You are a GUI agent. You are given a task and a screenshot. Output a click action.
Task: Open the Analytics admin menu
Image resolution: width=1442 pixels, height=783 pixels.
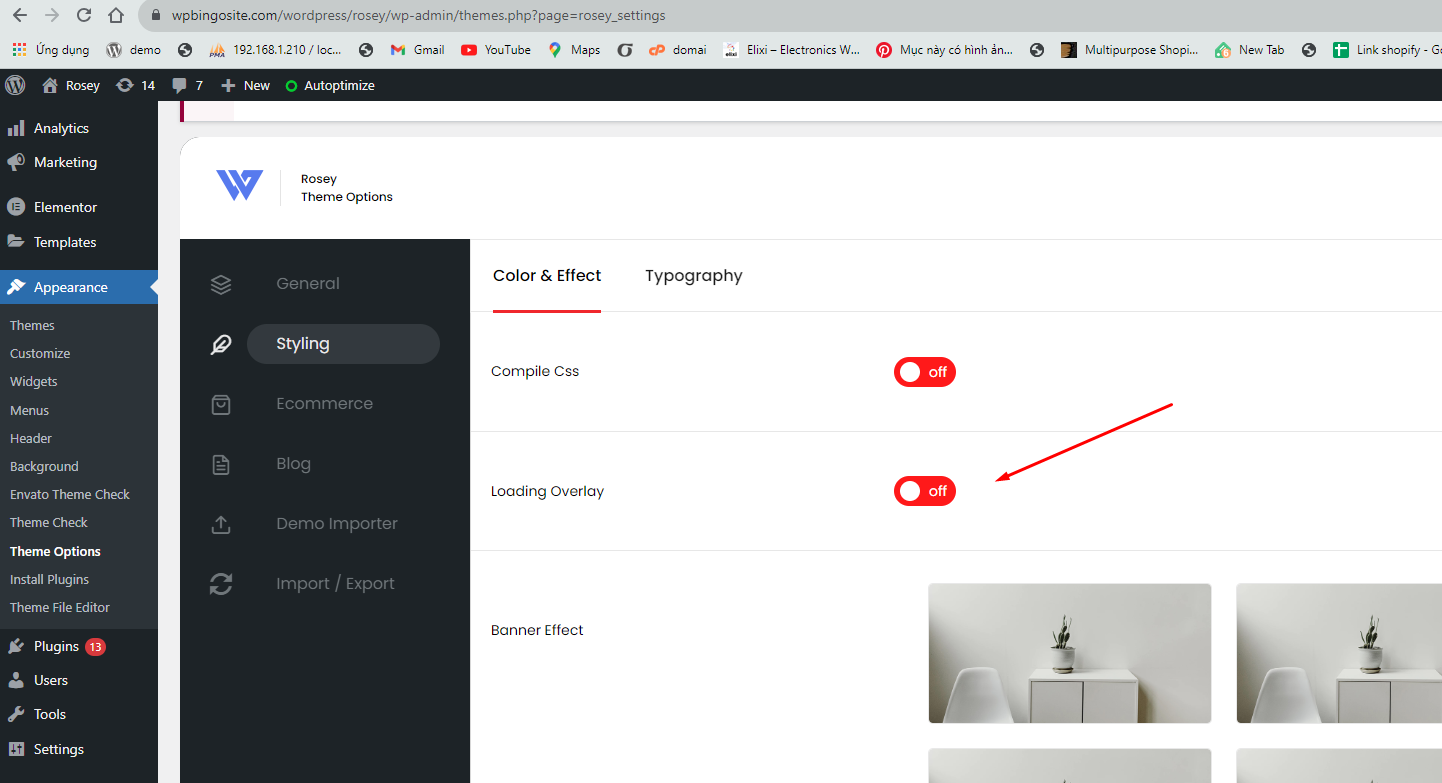pos(79,128)
